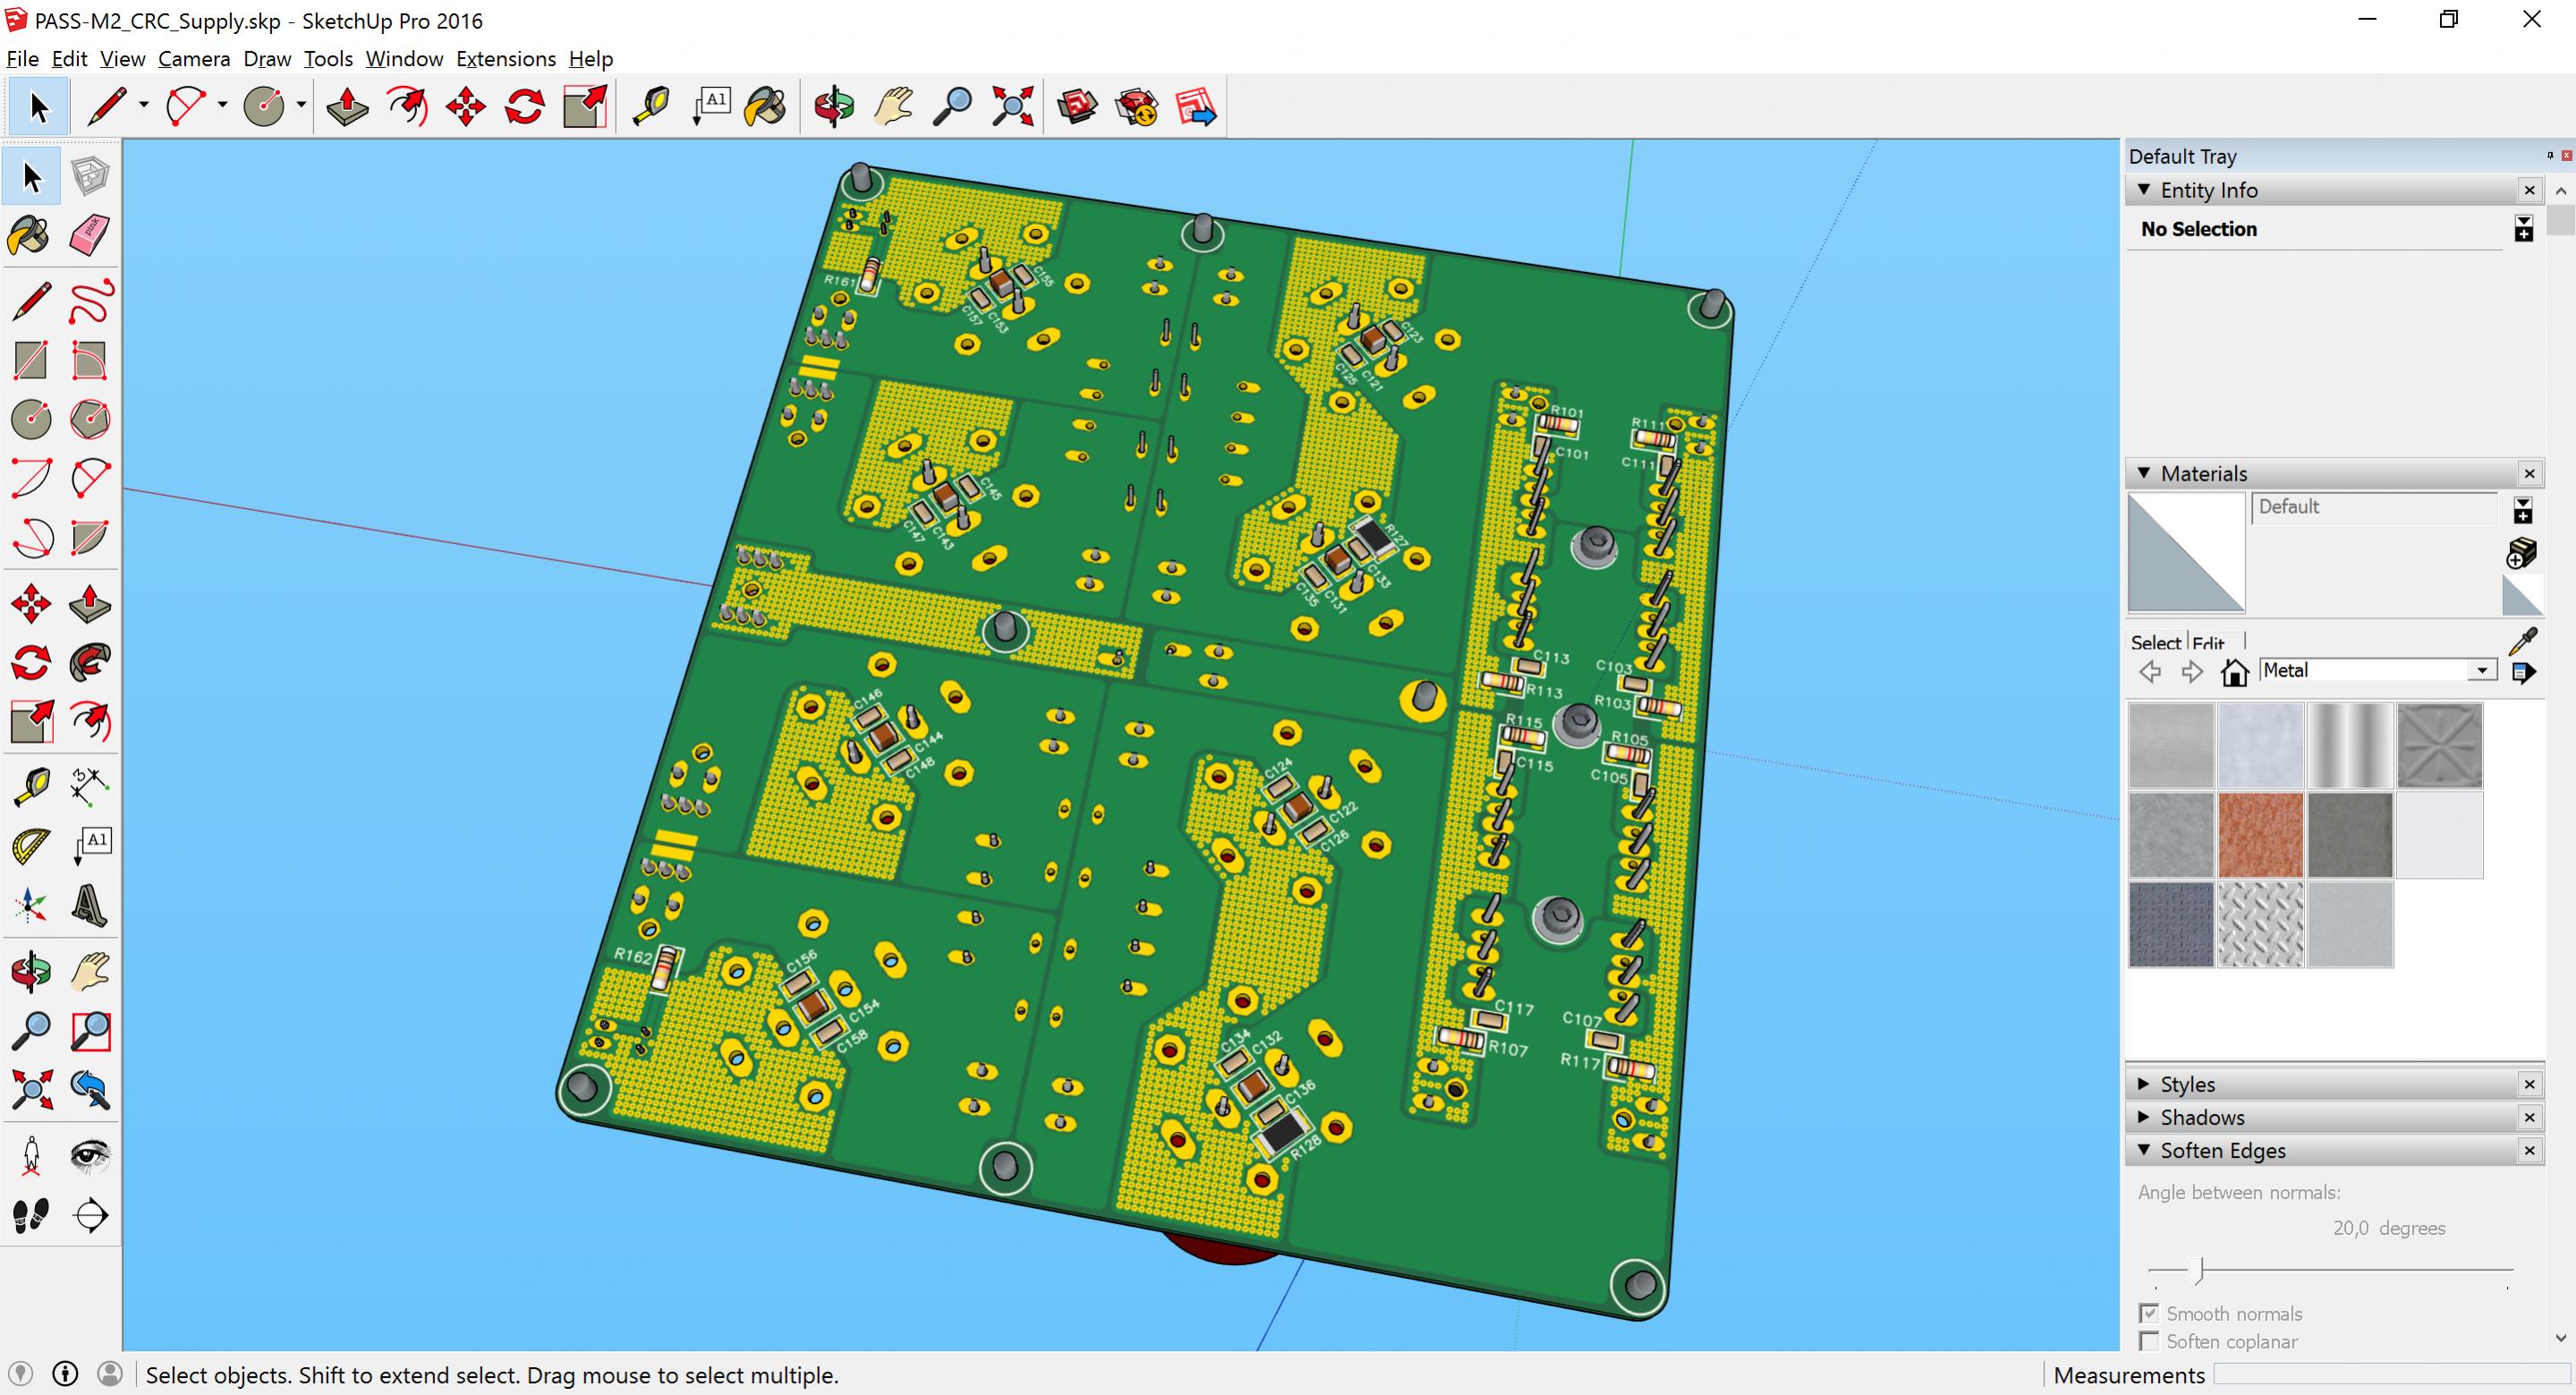The height and width of the screenshot is (1395, 2576).
Task: Toggle the Smooth normals checkbox
Action: (2149, 1312)
